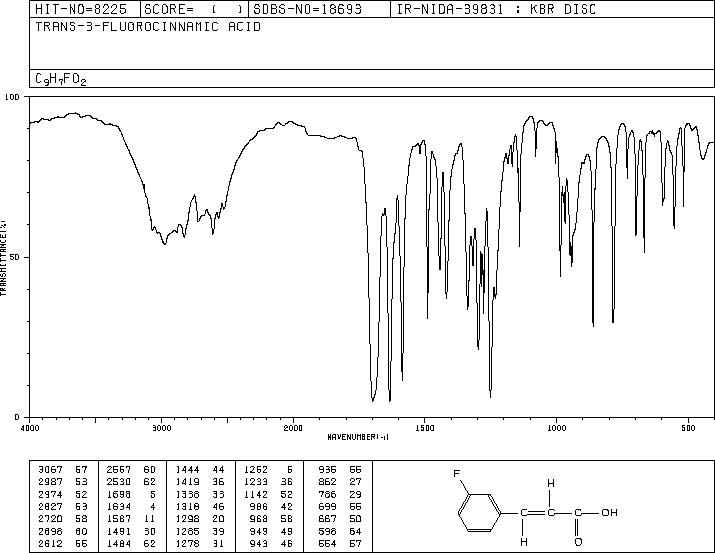Select peak 1278 in the peak table
Screen dimensions: 715x553
187,543
